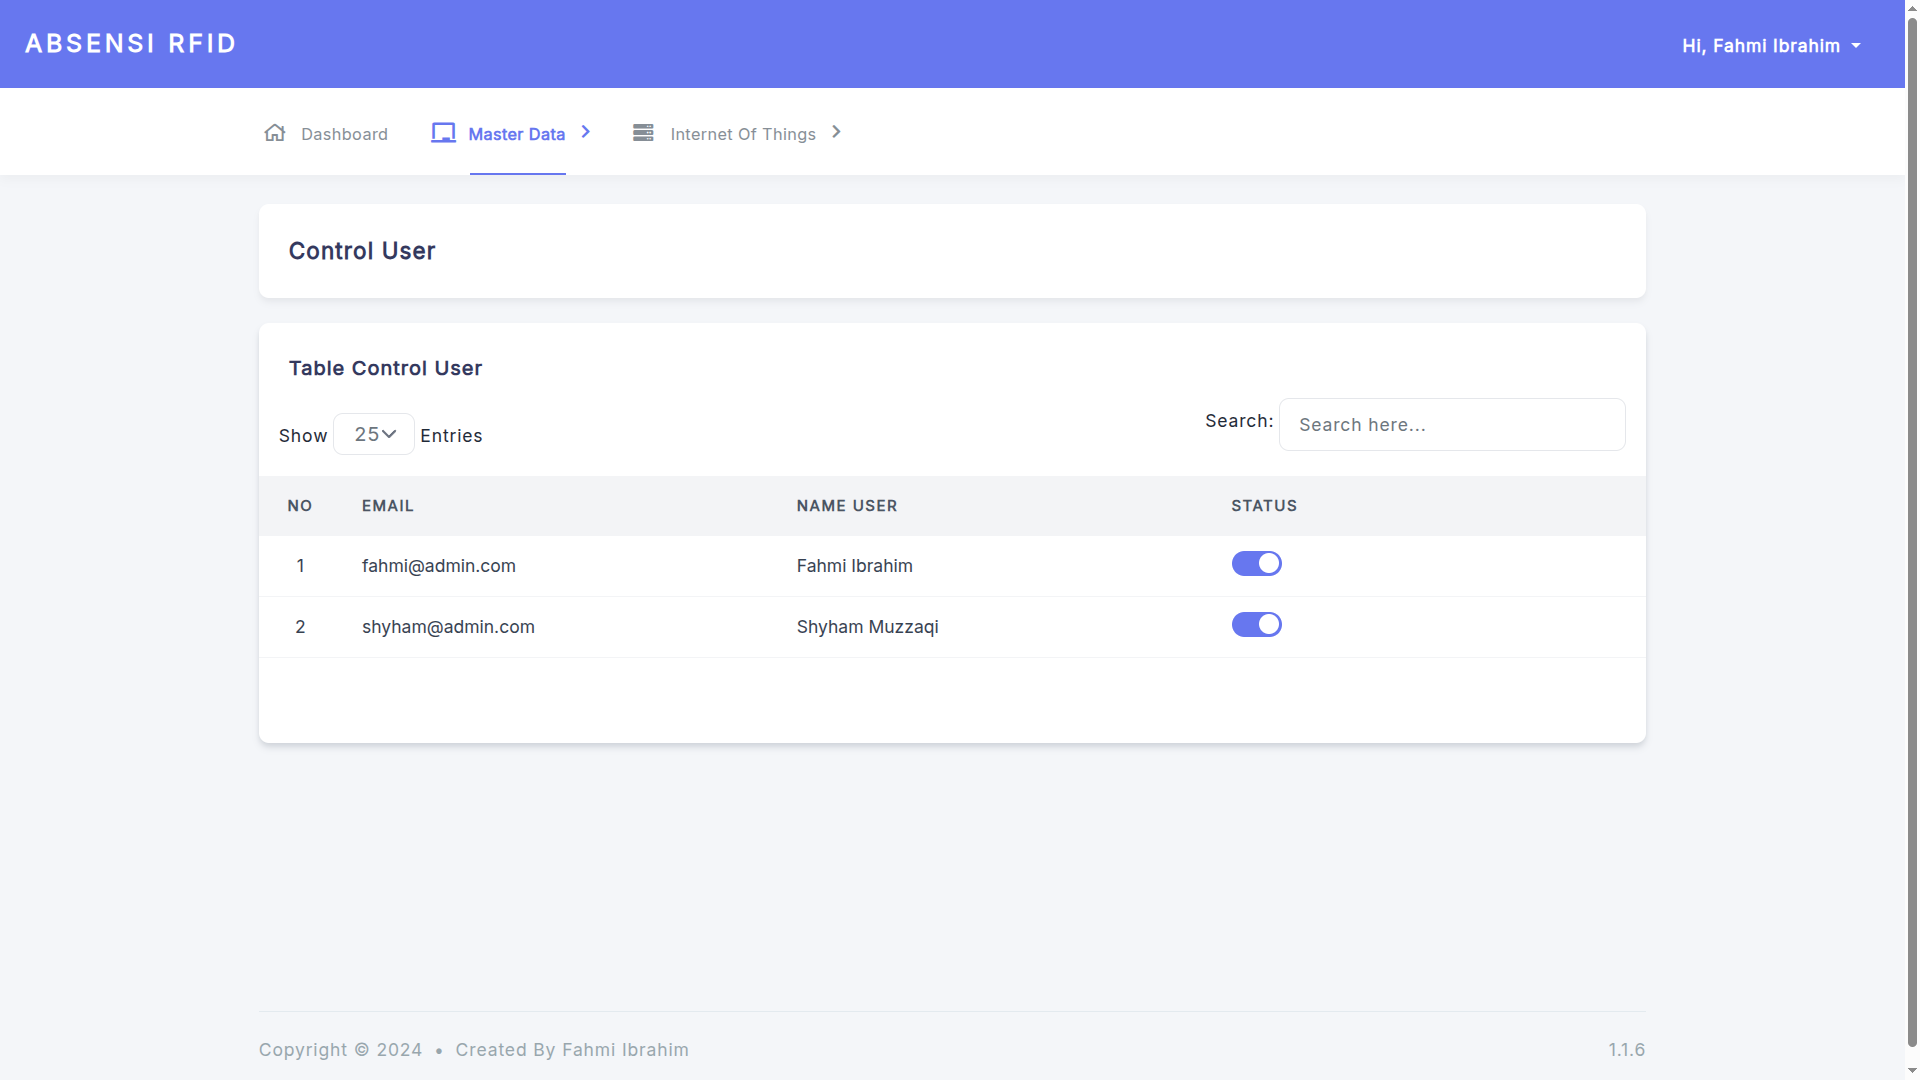Toggle status for Shyham Muzzaqi
The image size is (1920, 1080).
click(x=1256, y=625)
